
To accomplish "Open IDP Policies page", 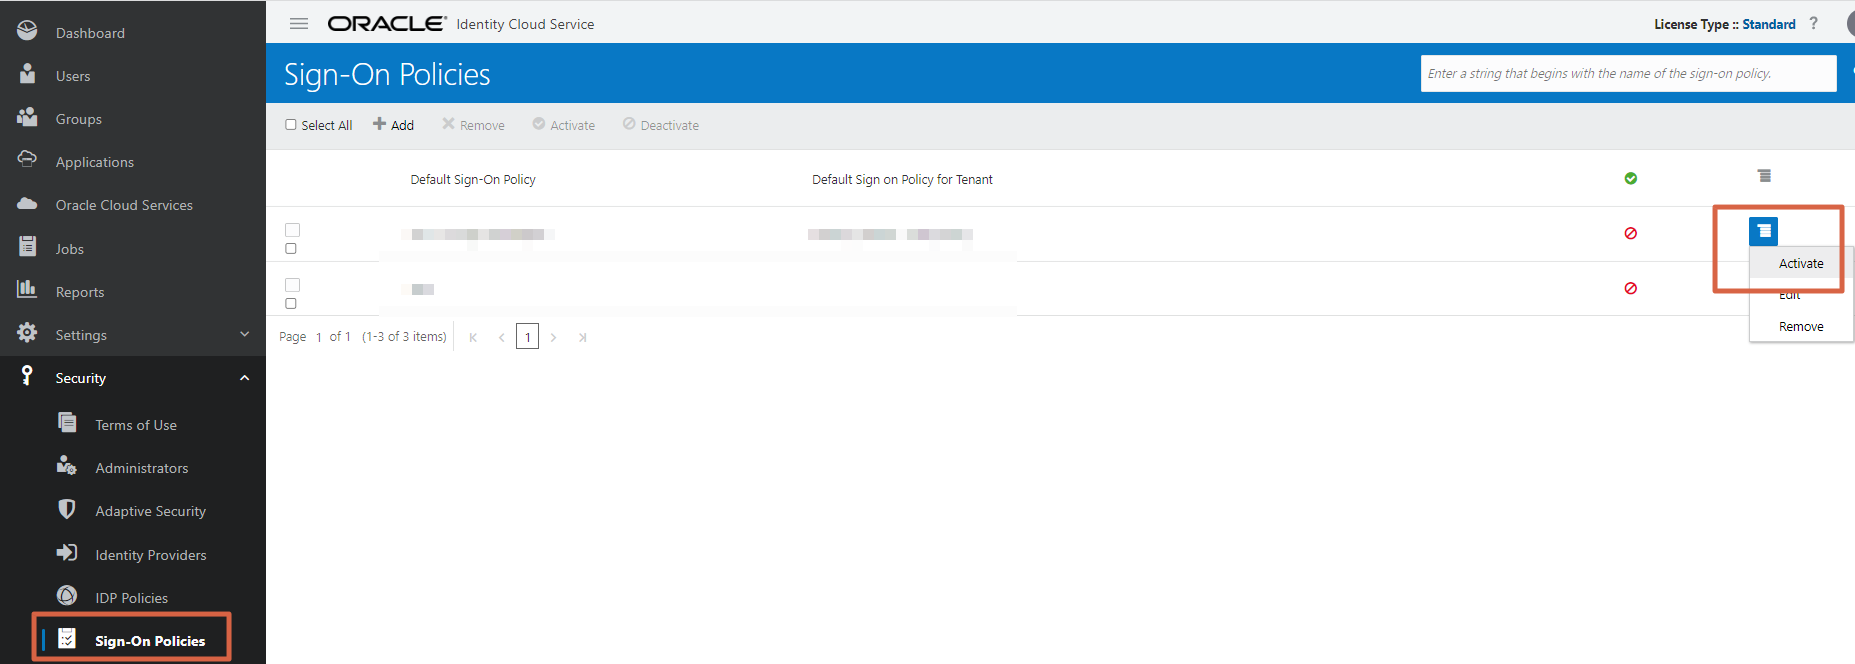I will [132, 598].
